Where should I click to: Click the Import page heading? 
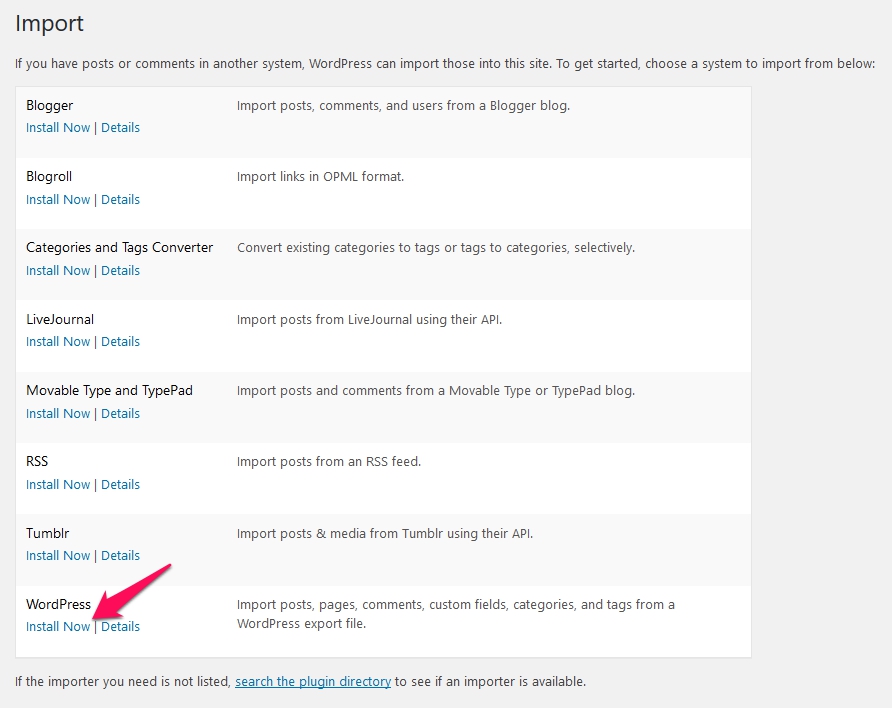[49, 24]
